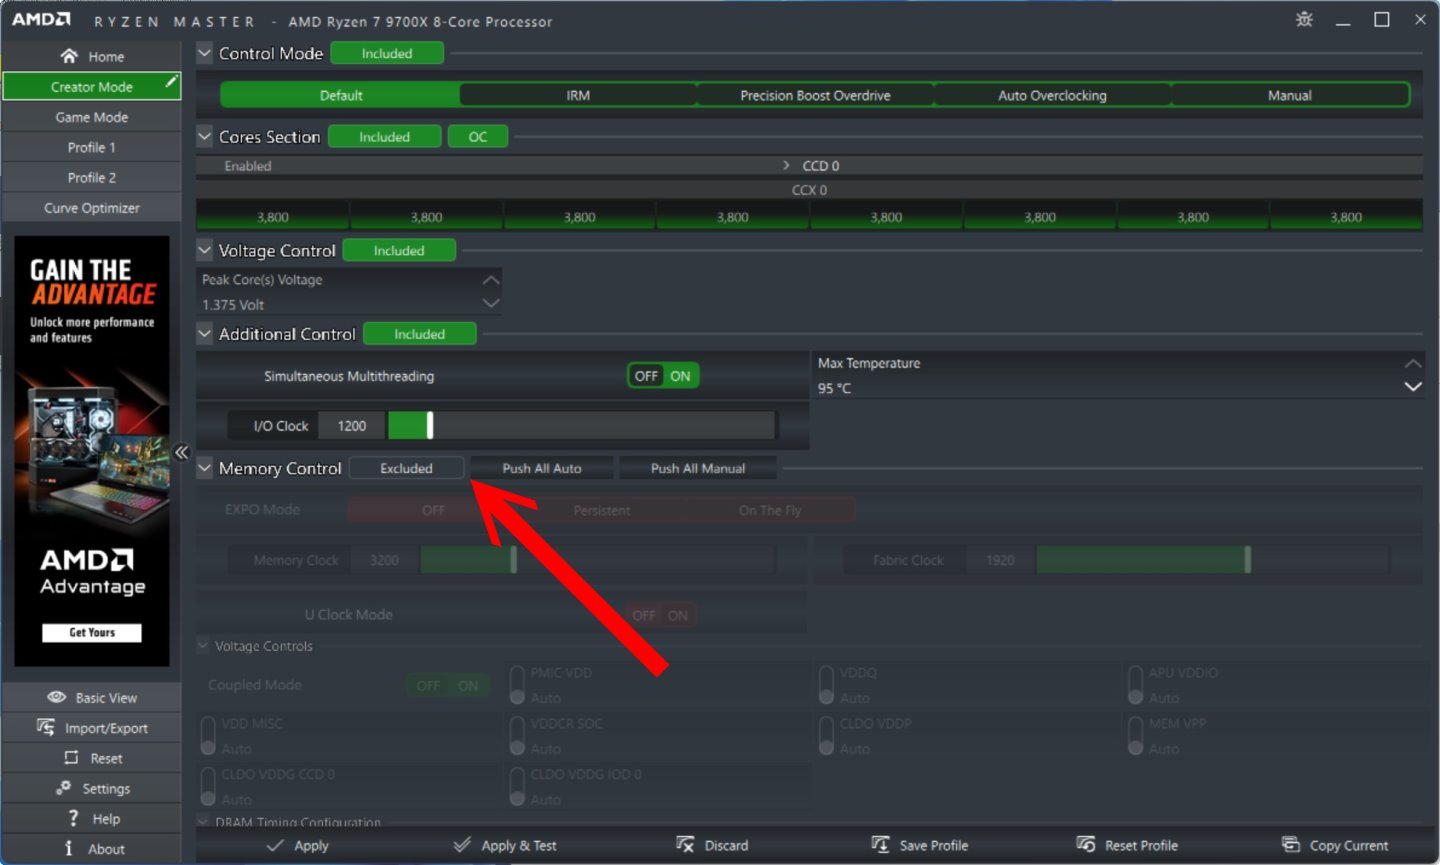Screen dimensions: 1440x865
Task: Click the Discard icon in bottom bar
Action: tap(685, 845)
